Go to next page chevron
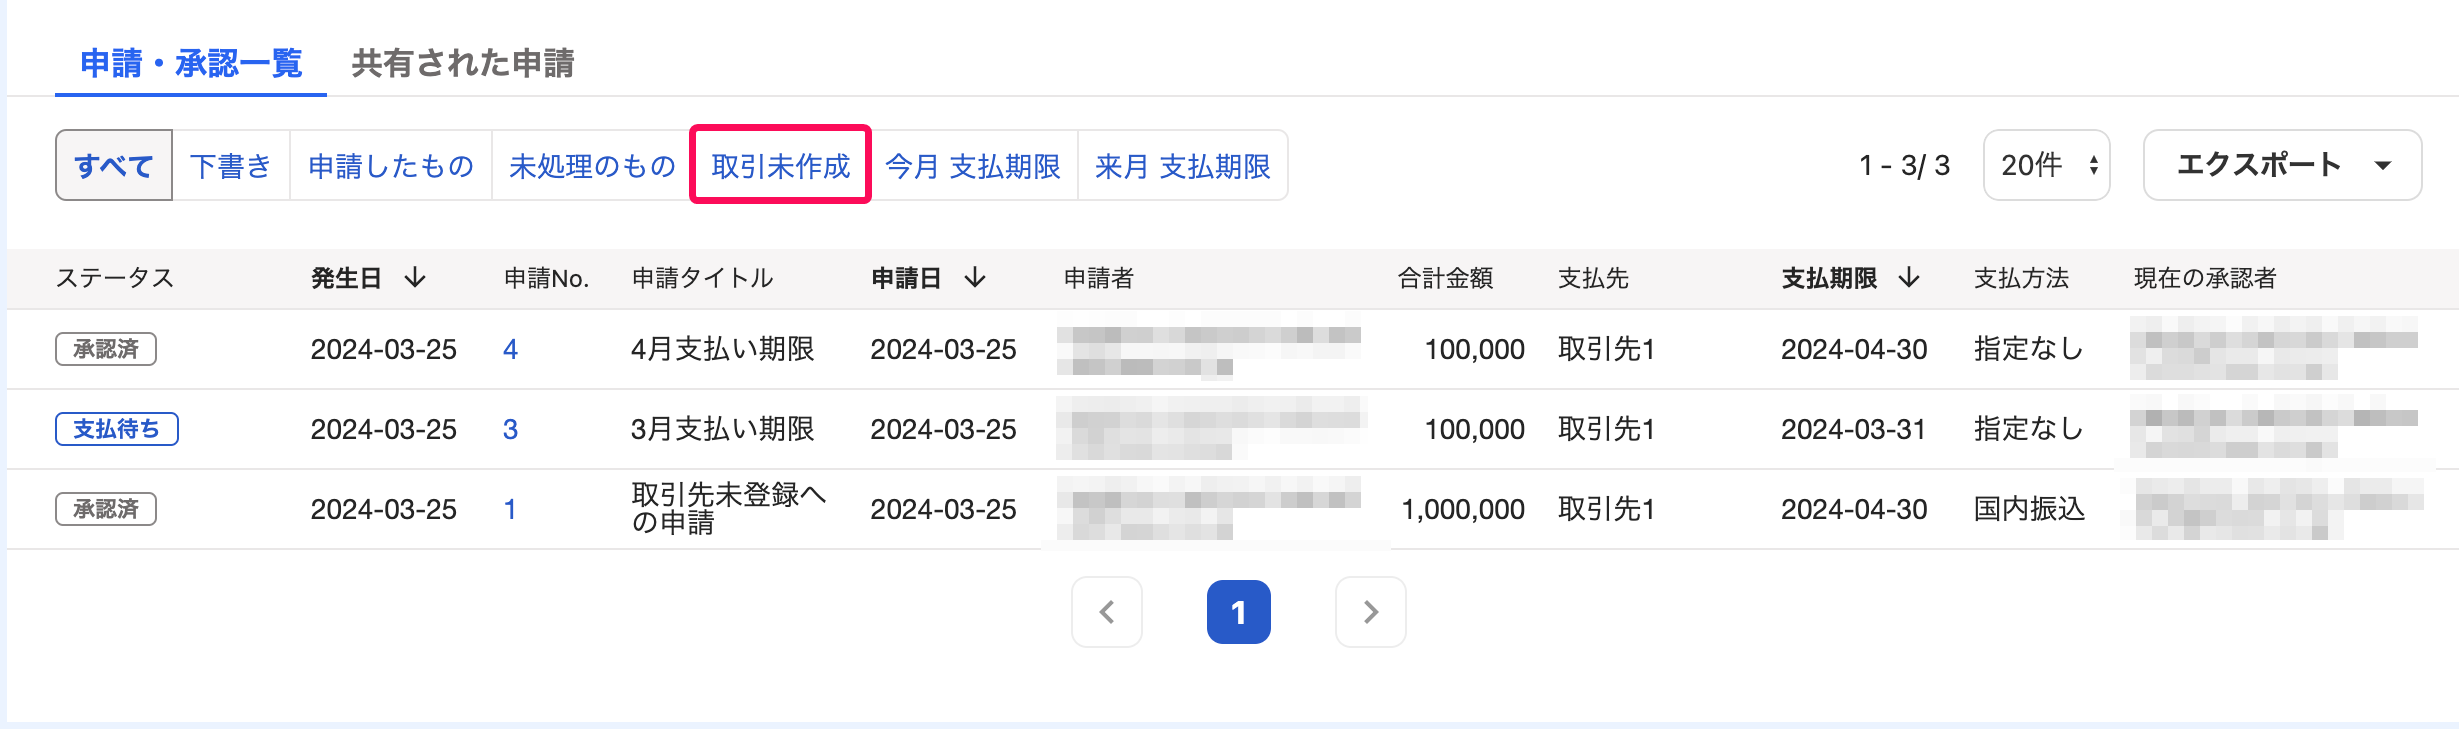The height and width of the screenshot is (729, 2459). tap(1371, 612)
